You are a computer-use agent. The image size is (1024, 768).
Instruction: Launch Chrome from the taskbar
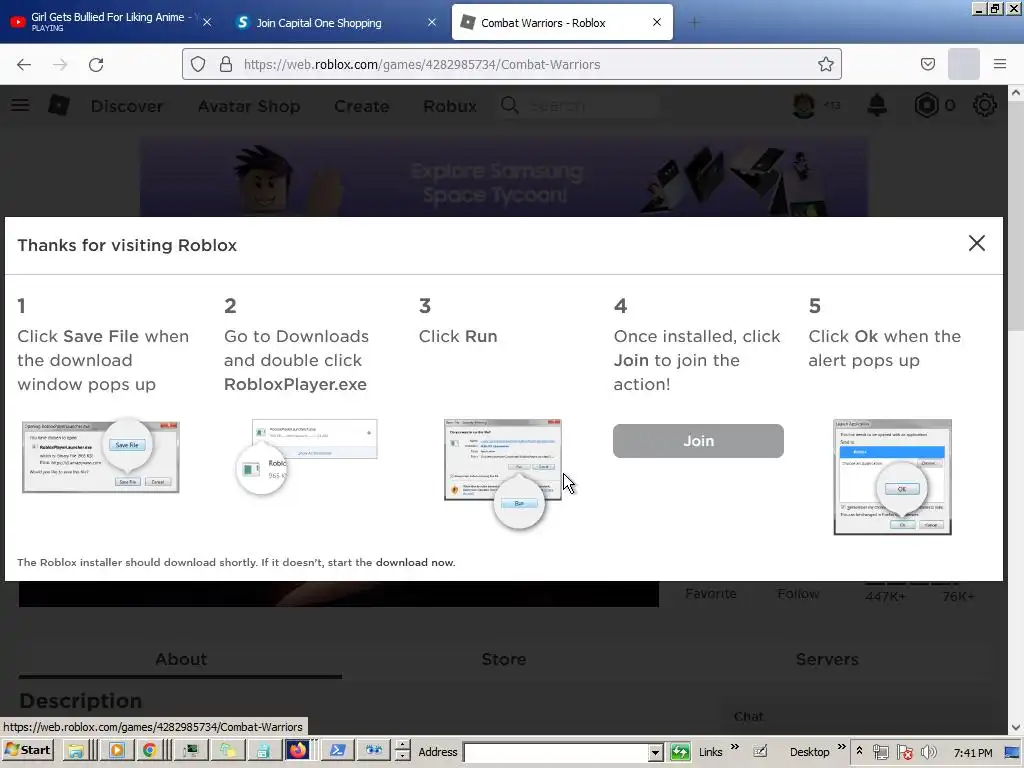click(150, 751)
